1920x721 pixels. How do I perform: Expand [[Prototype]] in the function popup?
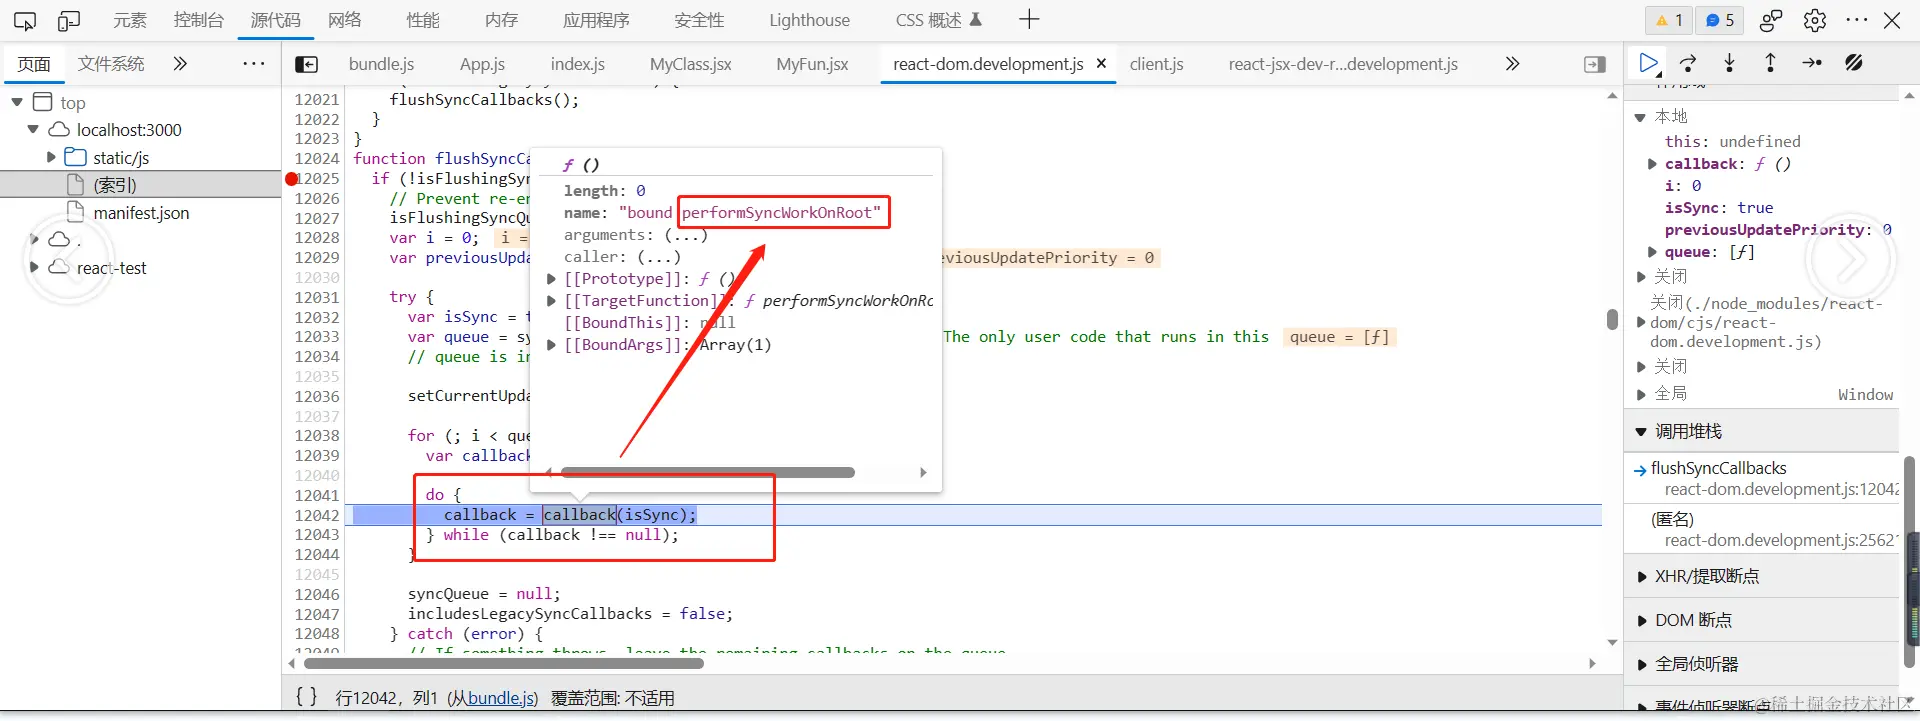pyautogui.click(x=551, y=279)
